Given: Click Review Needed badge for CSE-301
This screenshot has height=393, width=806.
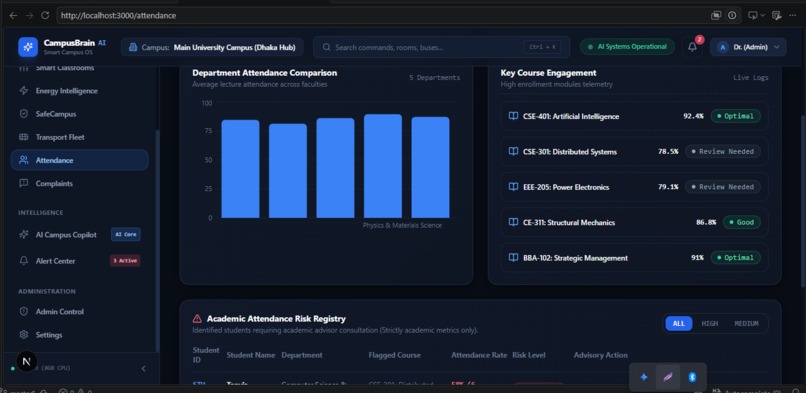Looking at the screenshot, I should 723,152.
